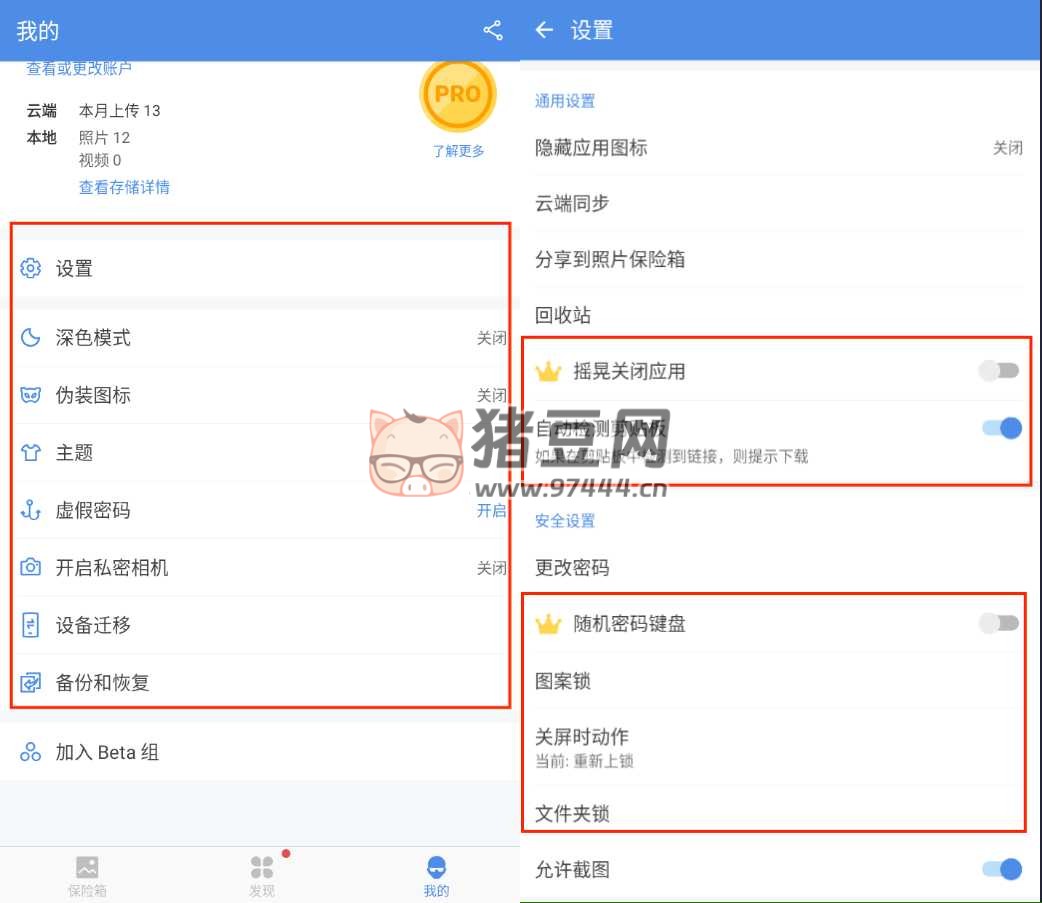Turn on 随机密码键盘 toggle
Image resolution: width=1042 pixels, height=903 pixels.
pyautogui.click(x=999, y=623)
